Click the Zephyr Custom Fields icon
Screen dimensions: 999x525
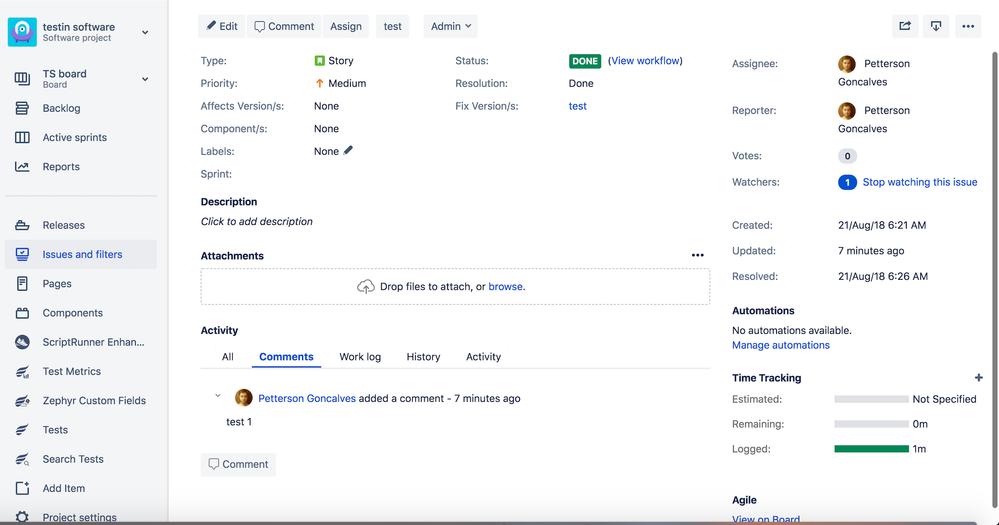point(22,401)
